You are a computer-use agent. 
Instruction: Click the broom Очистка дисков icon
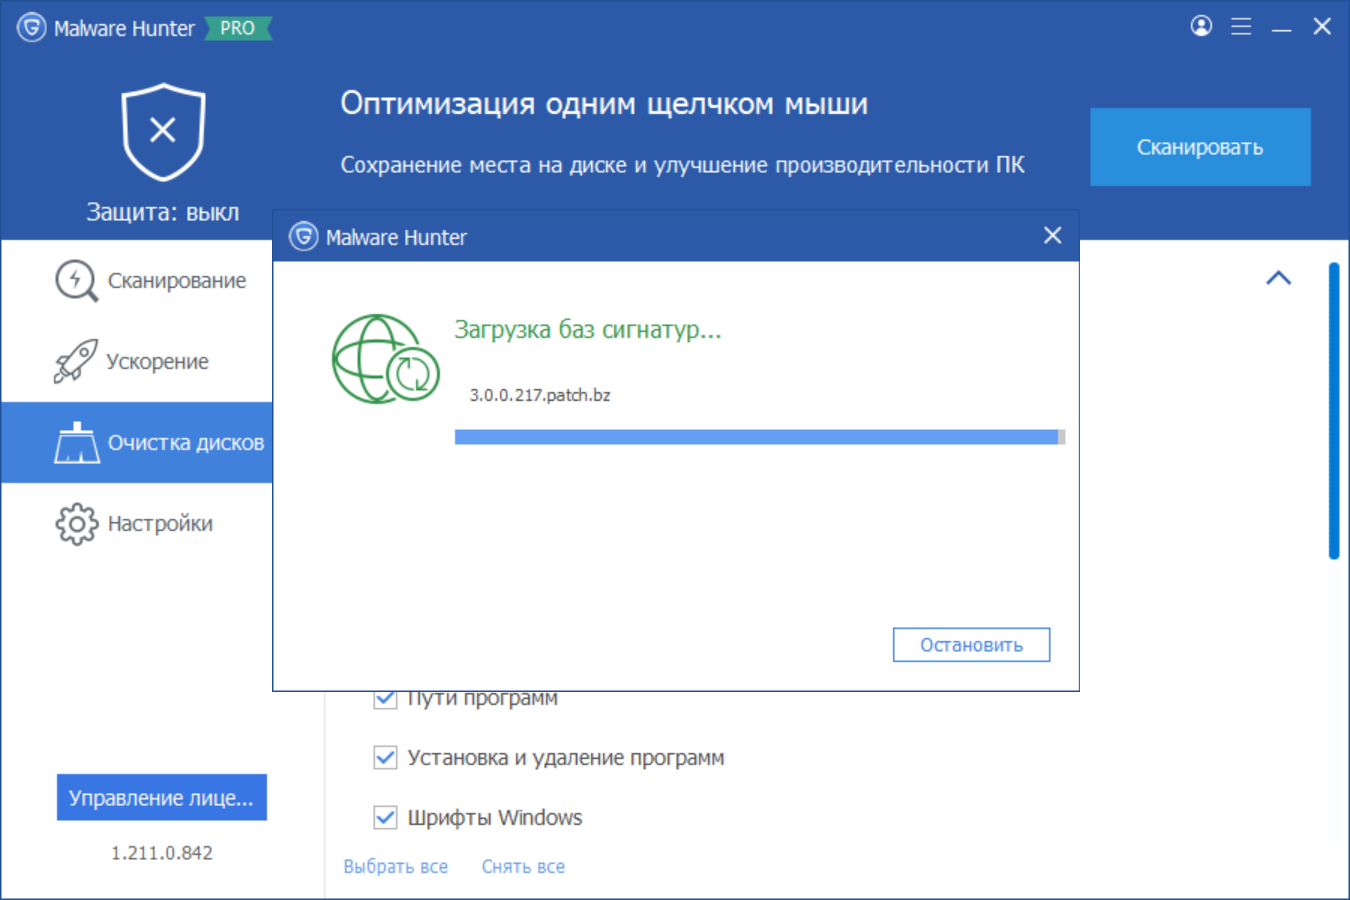pos(77,443)
